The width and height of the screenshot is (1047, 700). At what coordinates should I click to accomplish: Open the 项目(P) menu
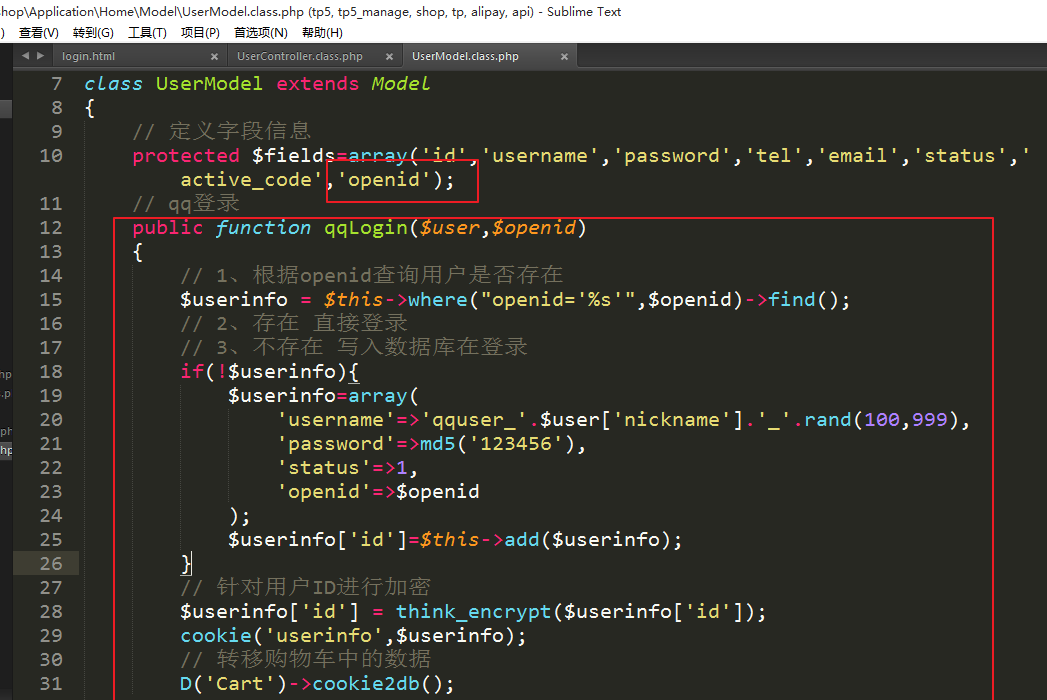pos(200,33)
